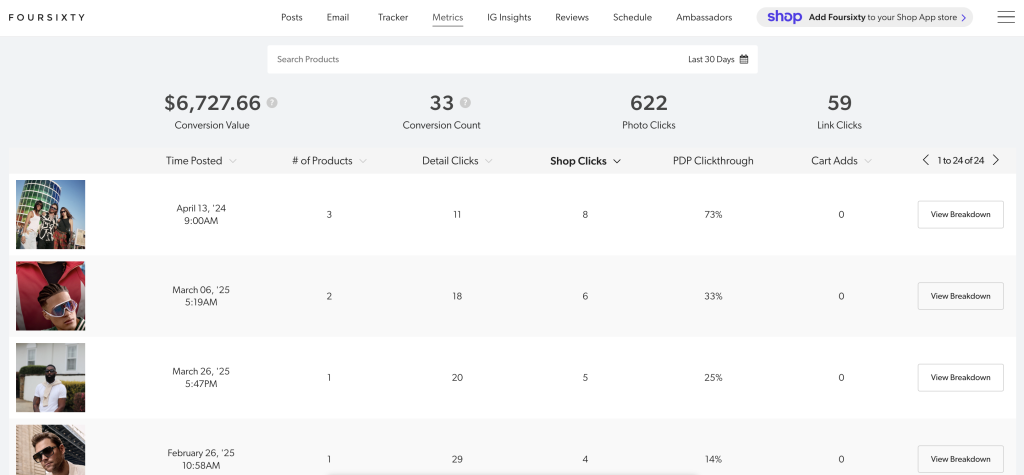Viewport: 1024px width, 475px height.
Task: Switch to the Ambassadors tab
Action: click(704, 18)
